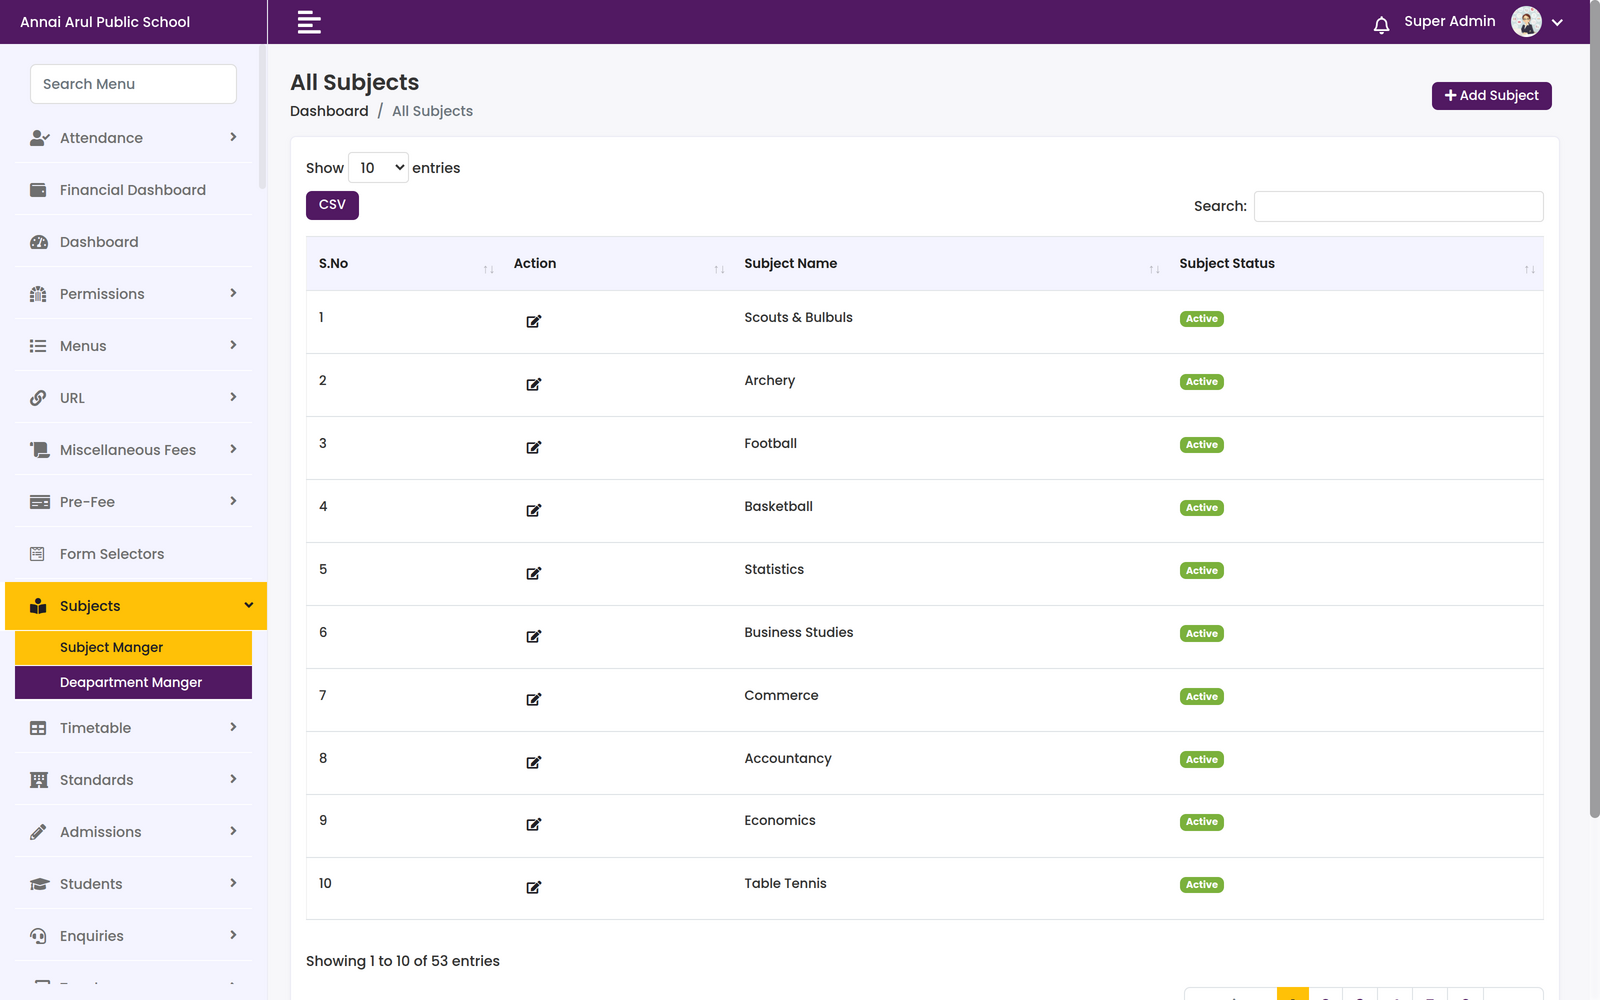
Task: Toggle the hamburger sidebar menu icon
Action: pos(309,22)
